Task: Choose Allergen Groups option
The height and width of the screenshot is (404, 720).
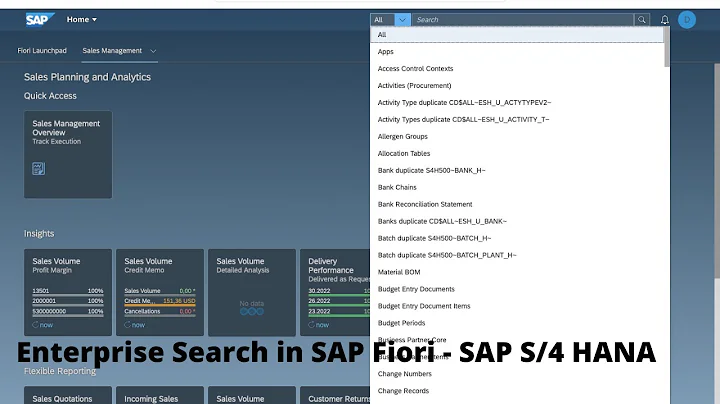Action: point(517,136)
